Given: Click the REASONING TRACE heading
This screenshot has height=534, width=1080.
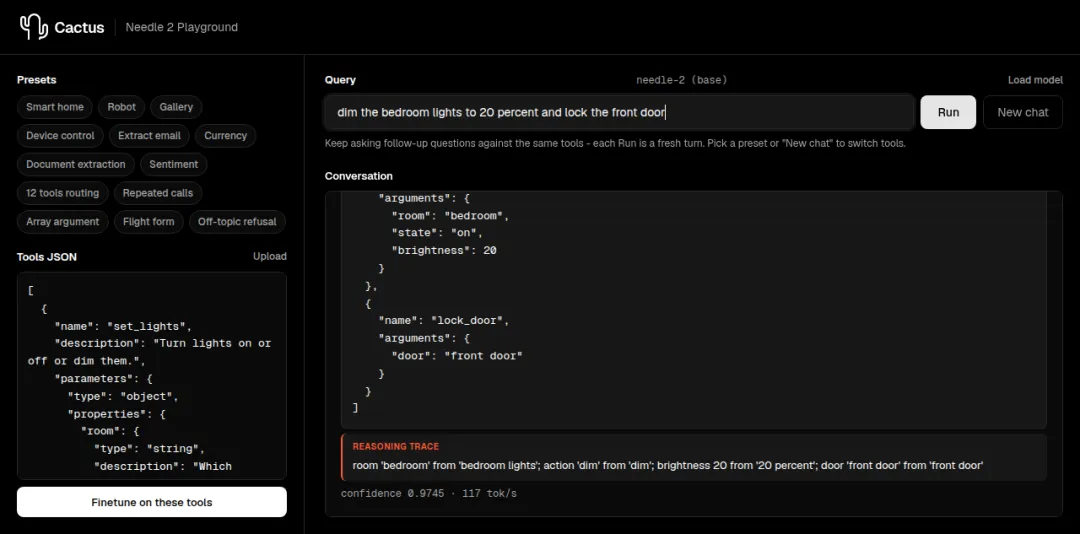Looking at the screenshot, I should 395,446.
